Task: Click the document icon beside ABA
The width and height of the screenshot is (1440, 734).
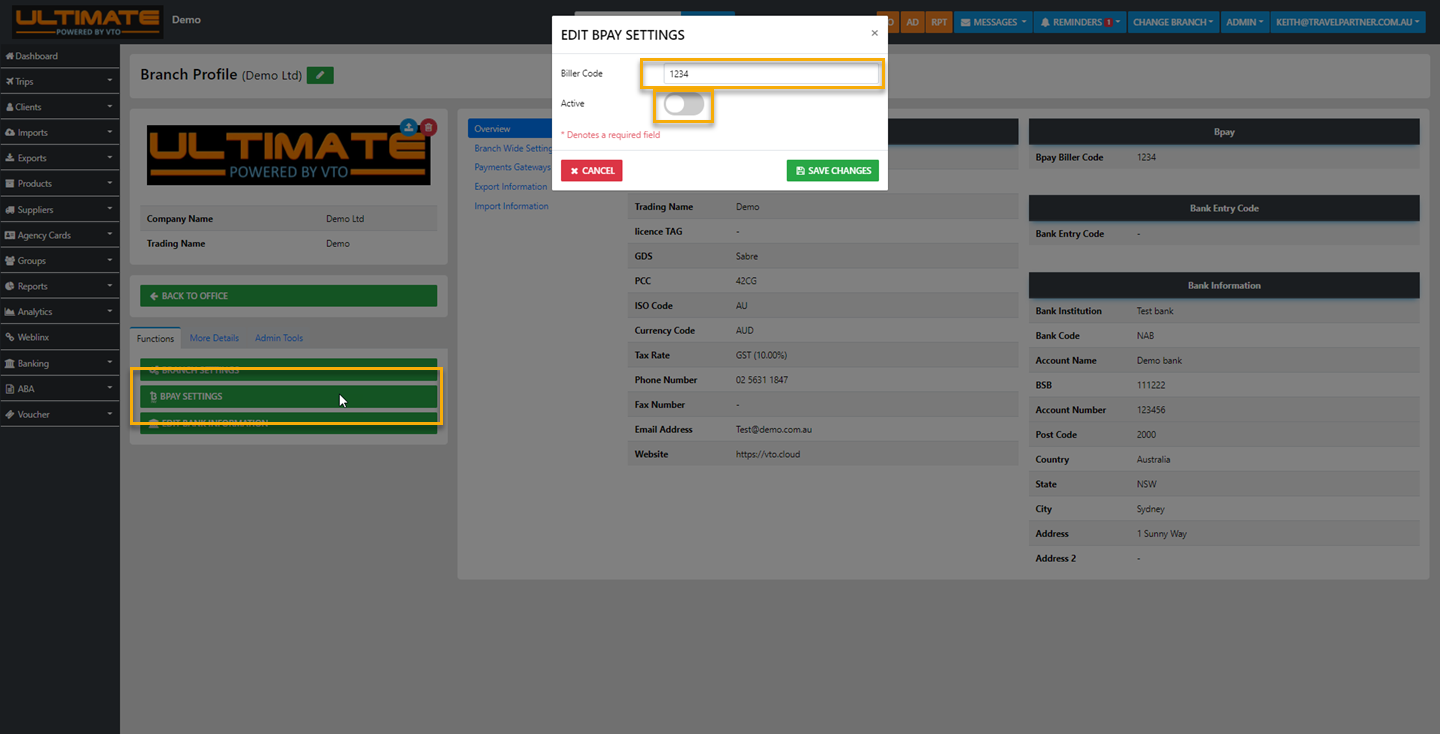Action: [x=10, y=389]
